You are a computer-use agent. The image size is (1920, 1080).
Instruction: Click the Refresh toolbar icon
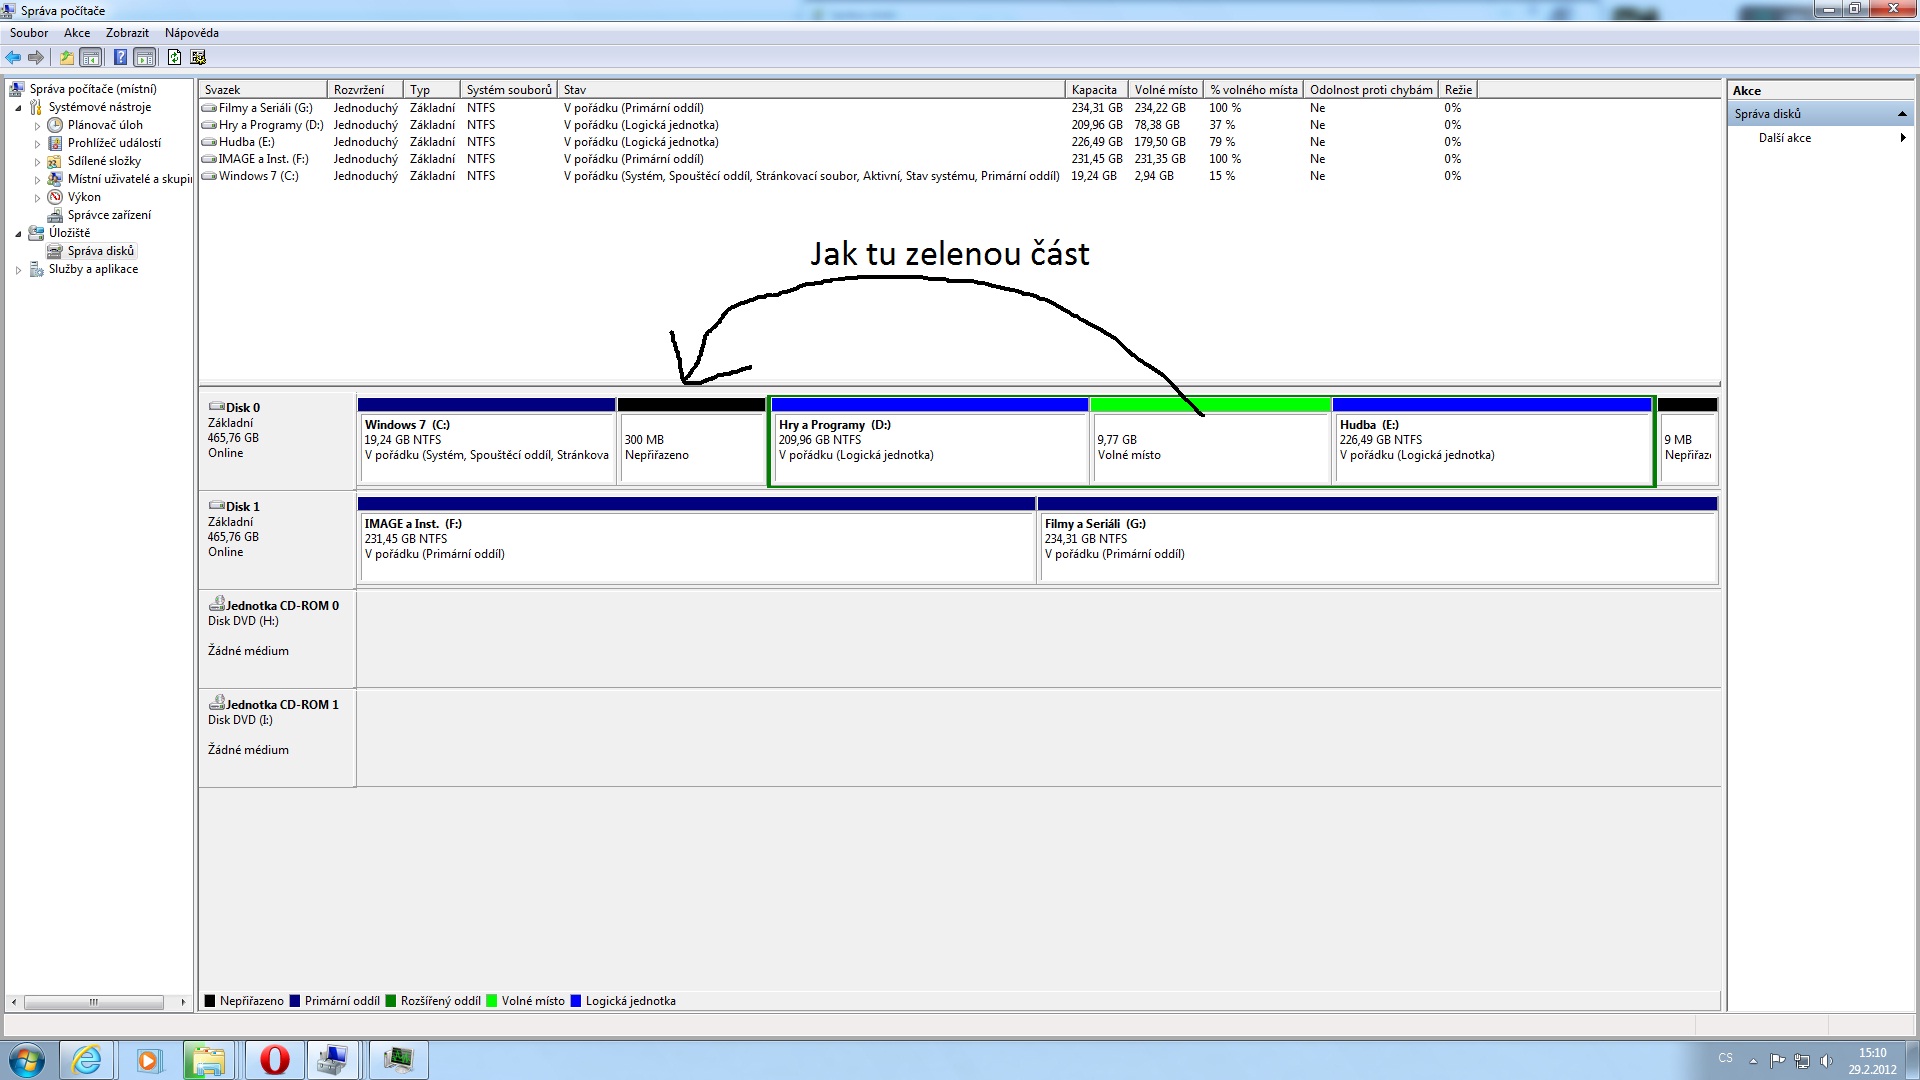click(x=174, y=57)
